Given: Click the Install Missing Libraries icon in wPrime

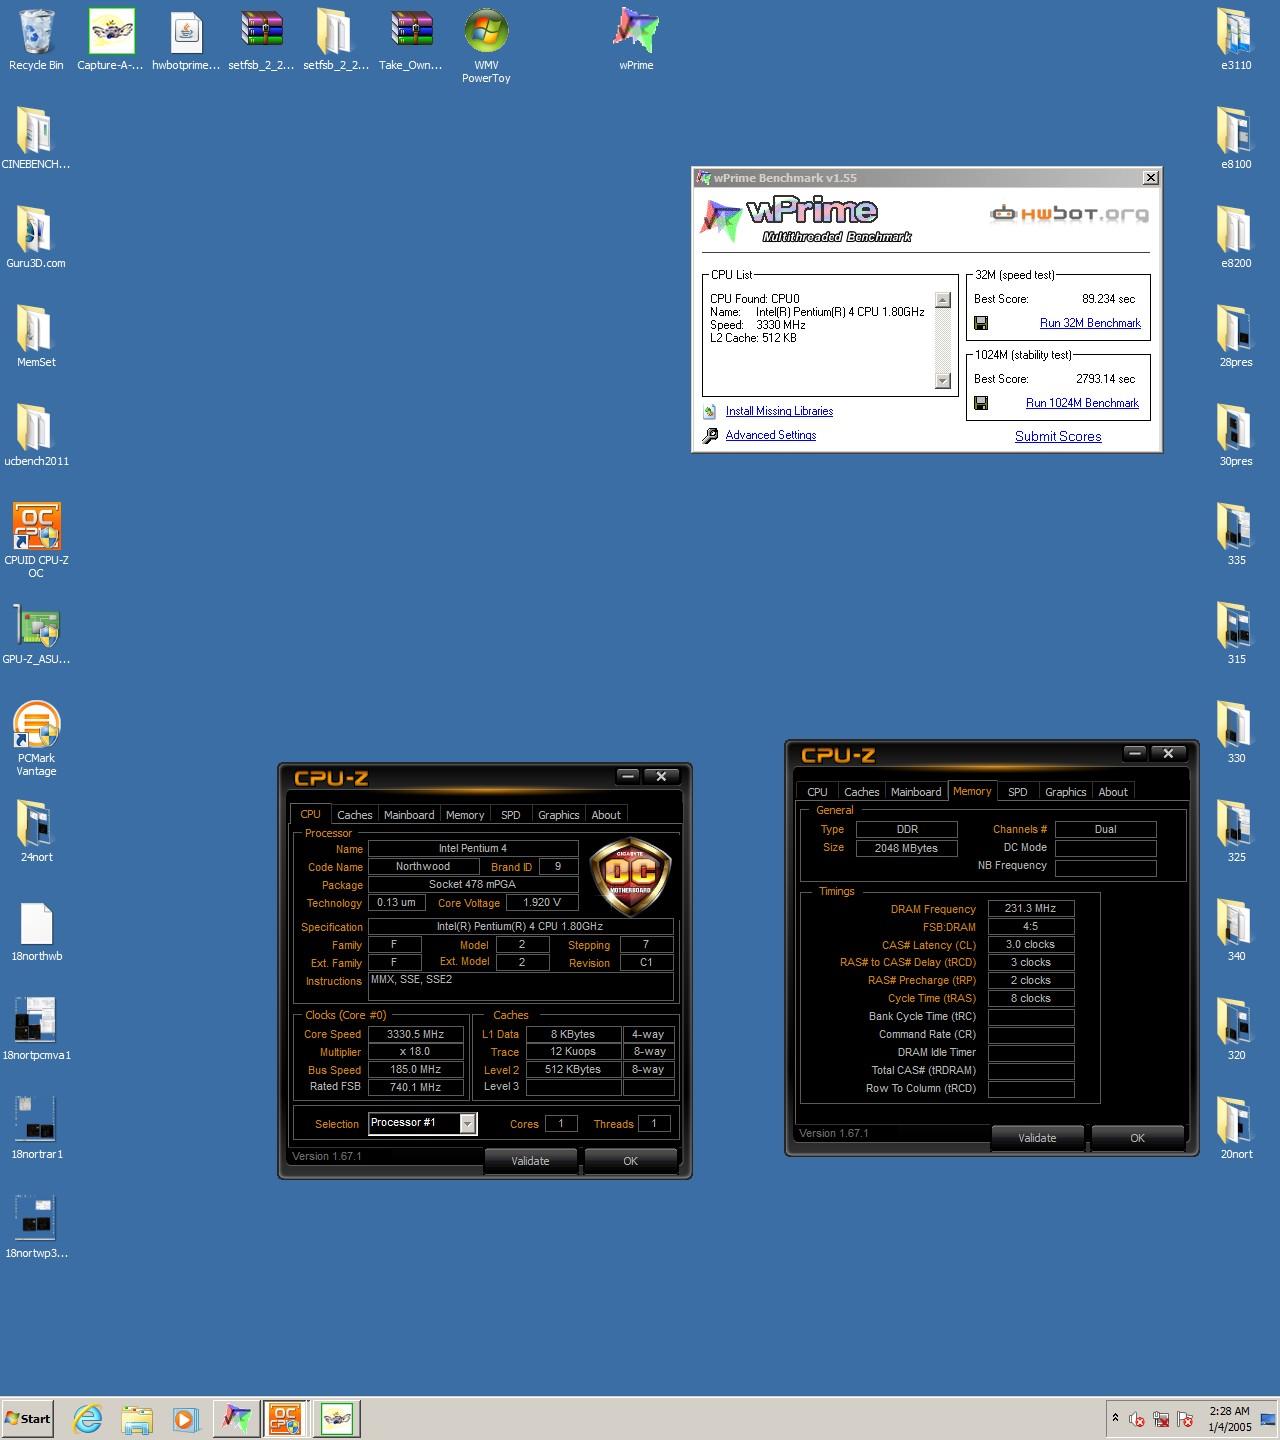Looking at the screenshot, I should [710, 411].
